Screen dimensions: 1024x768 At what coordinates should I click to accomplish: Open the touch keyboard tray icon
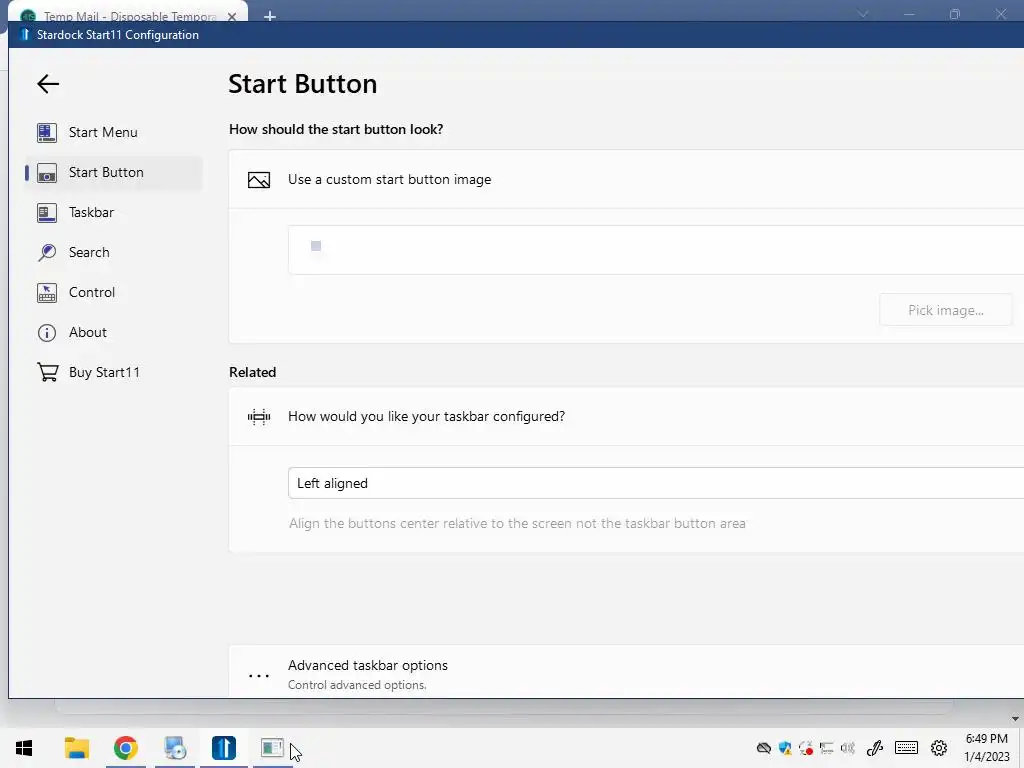point(906,748)
